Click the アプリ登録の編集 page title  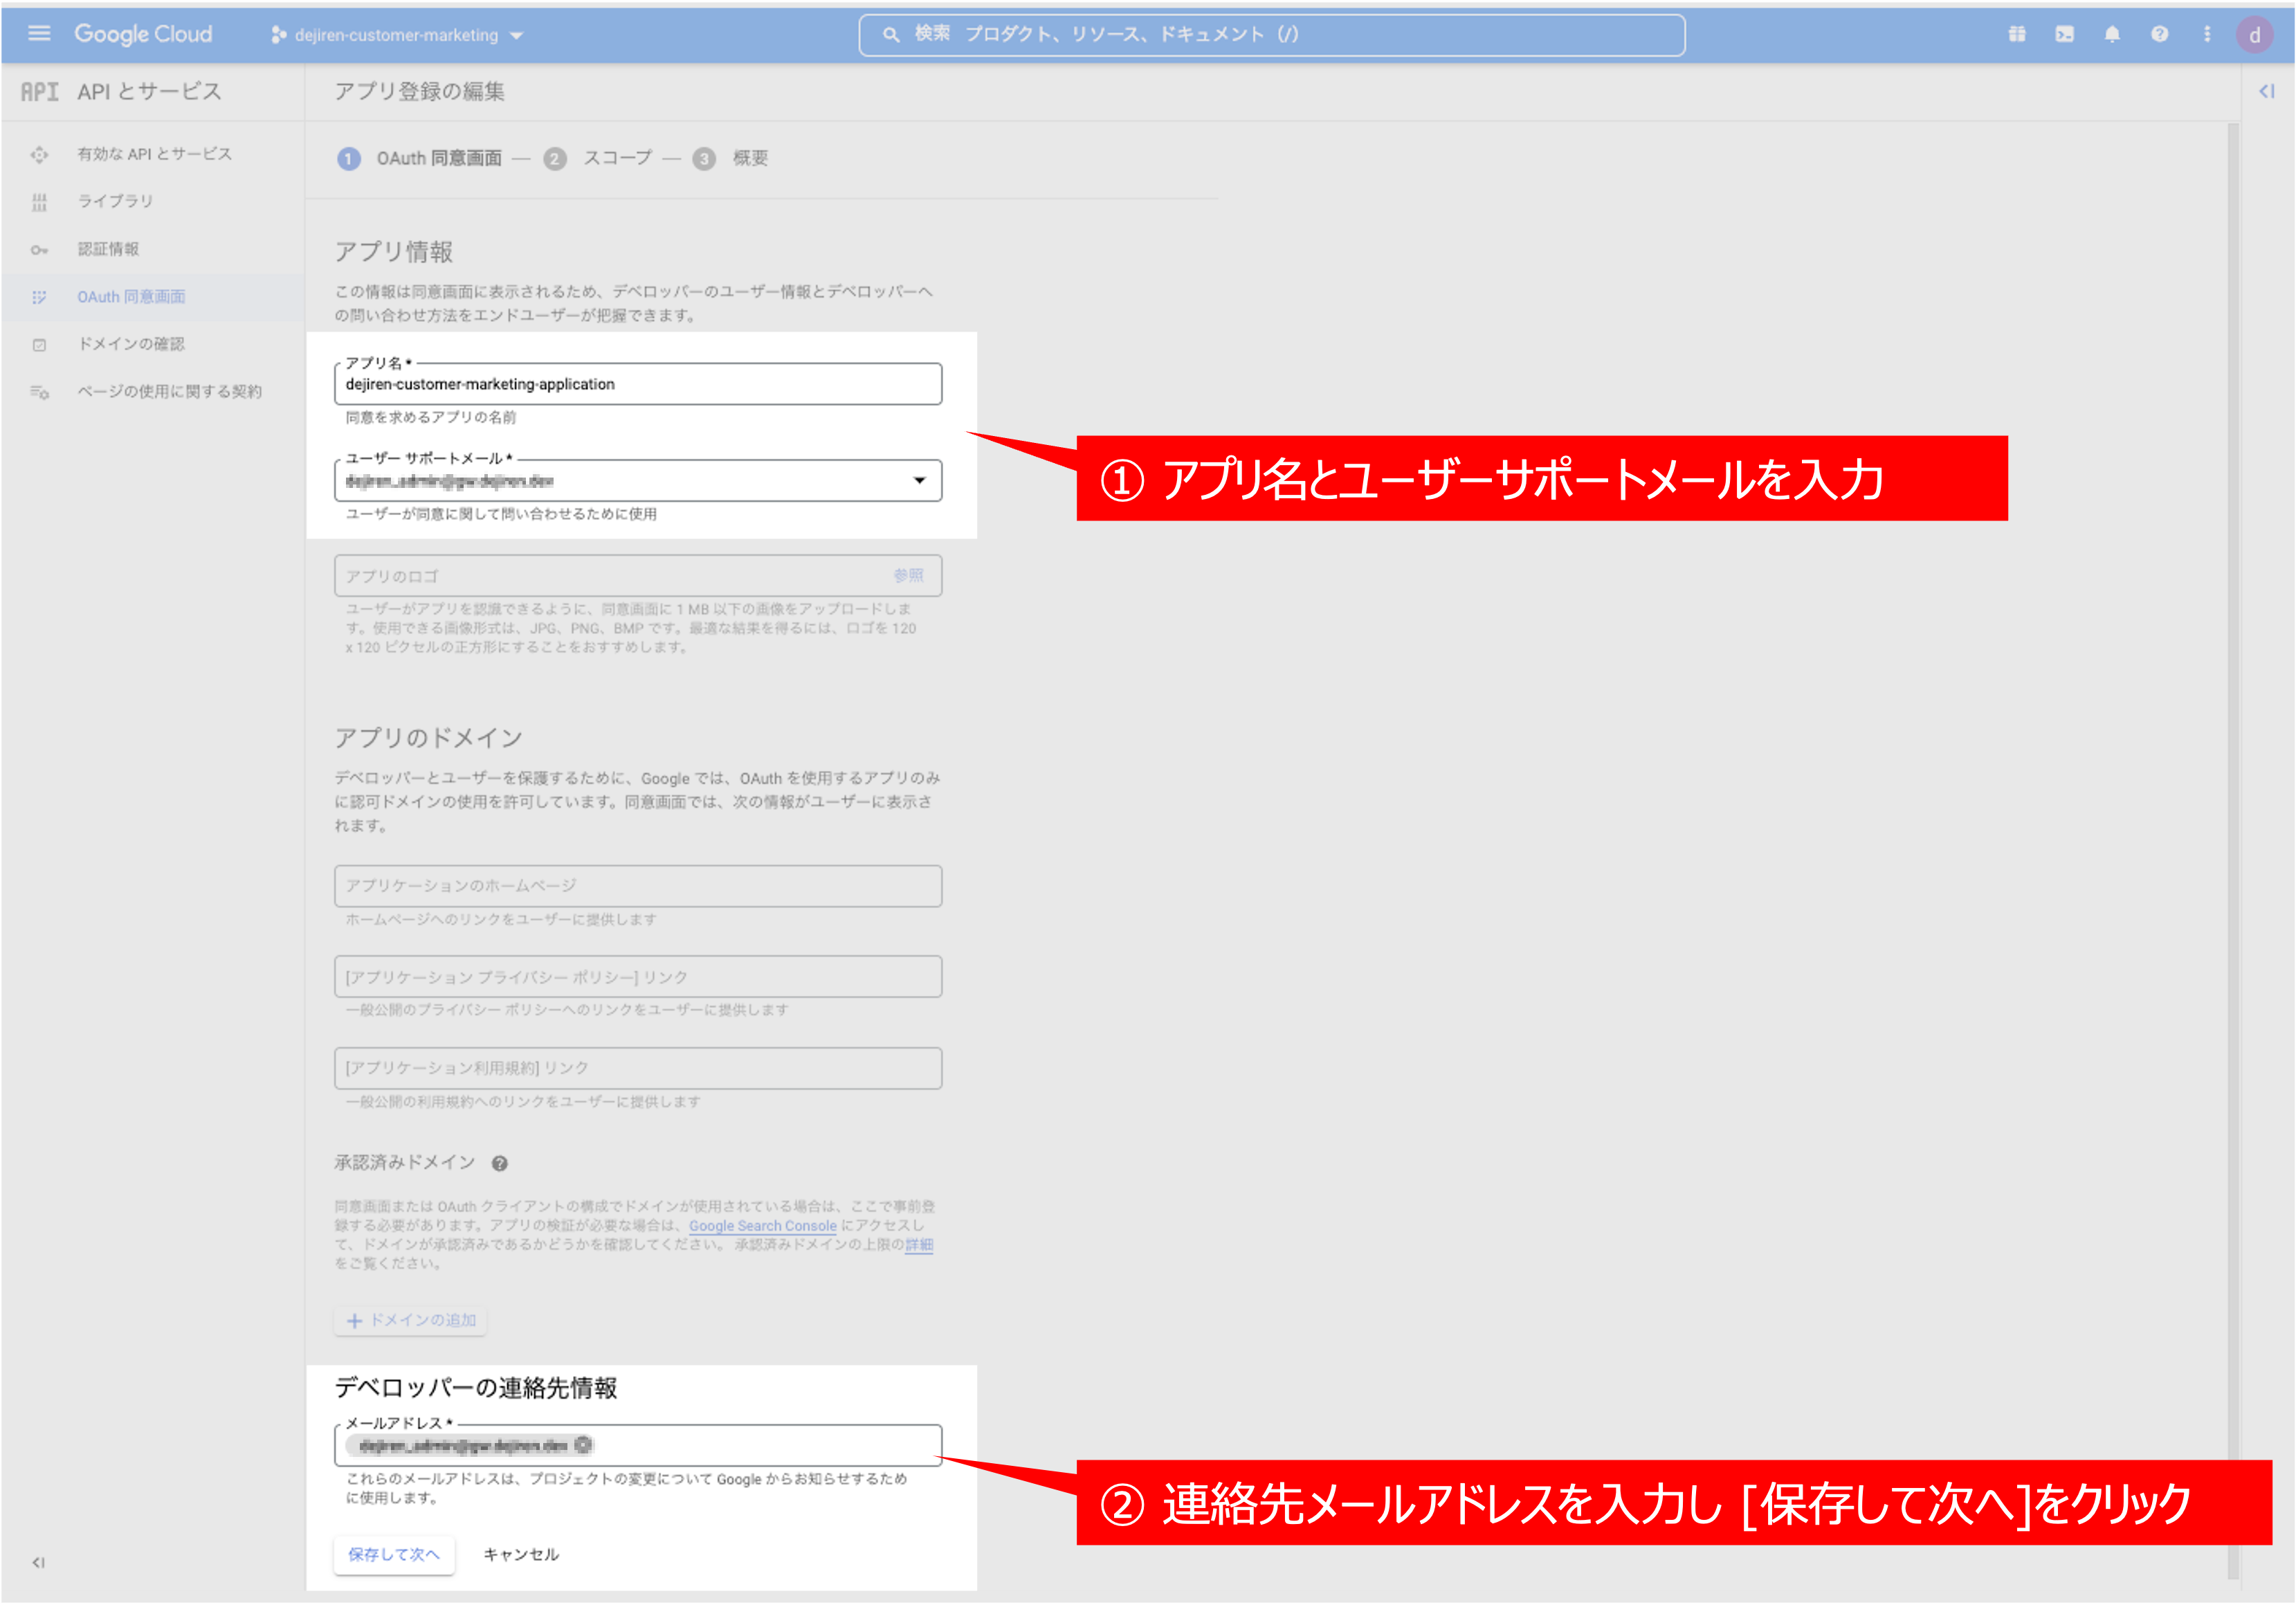[420, 91]
